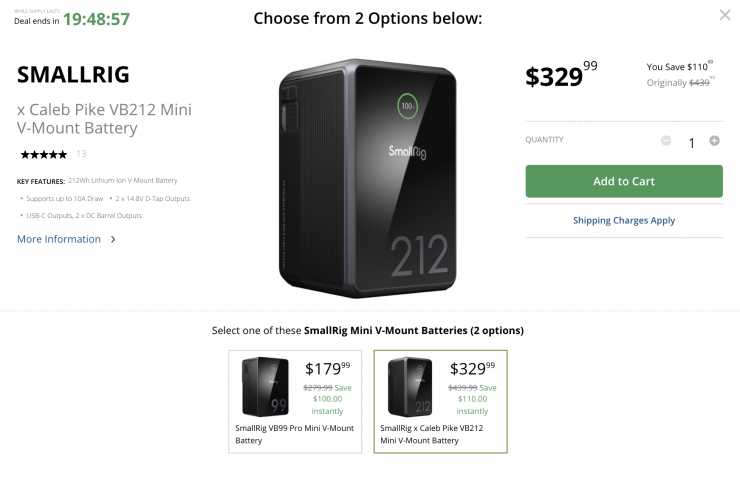Click the Save $110.00 instantly text
Image resolution: width=740 pixels, height=493 pixels.
(475, 399)
